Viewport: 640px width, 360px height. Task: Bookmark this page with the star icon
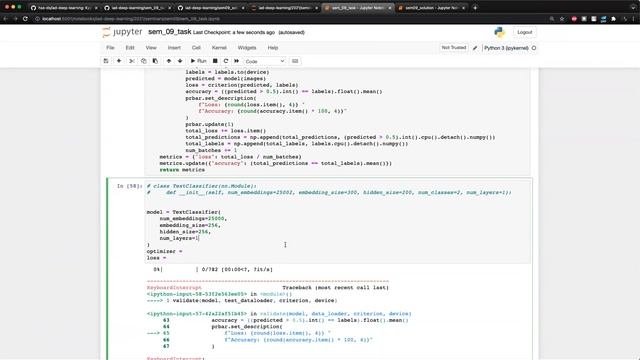562,19
